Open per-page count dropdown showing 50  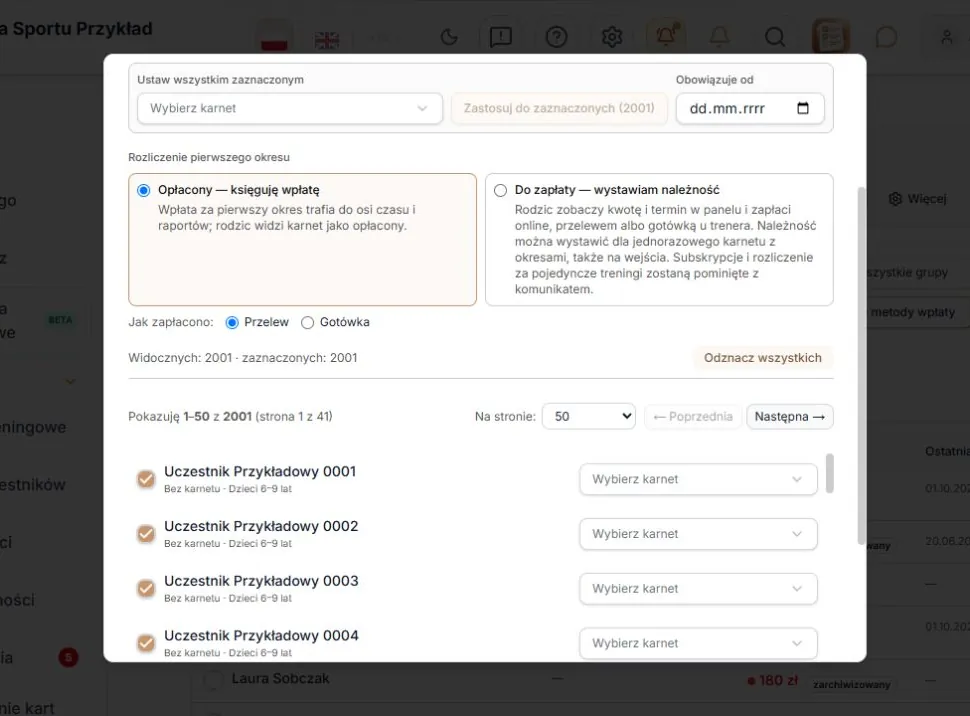tap(588, 416)
